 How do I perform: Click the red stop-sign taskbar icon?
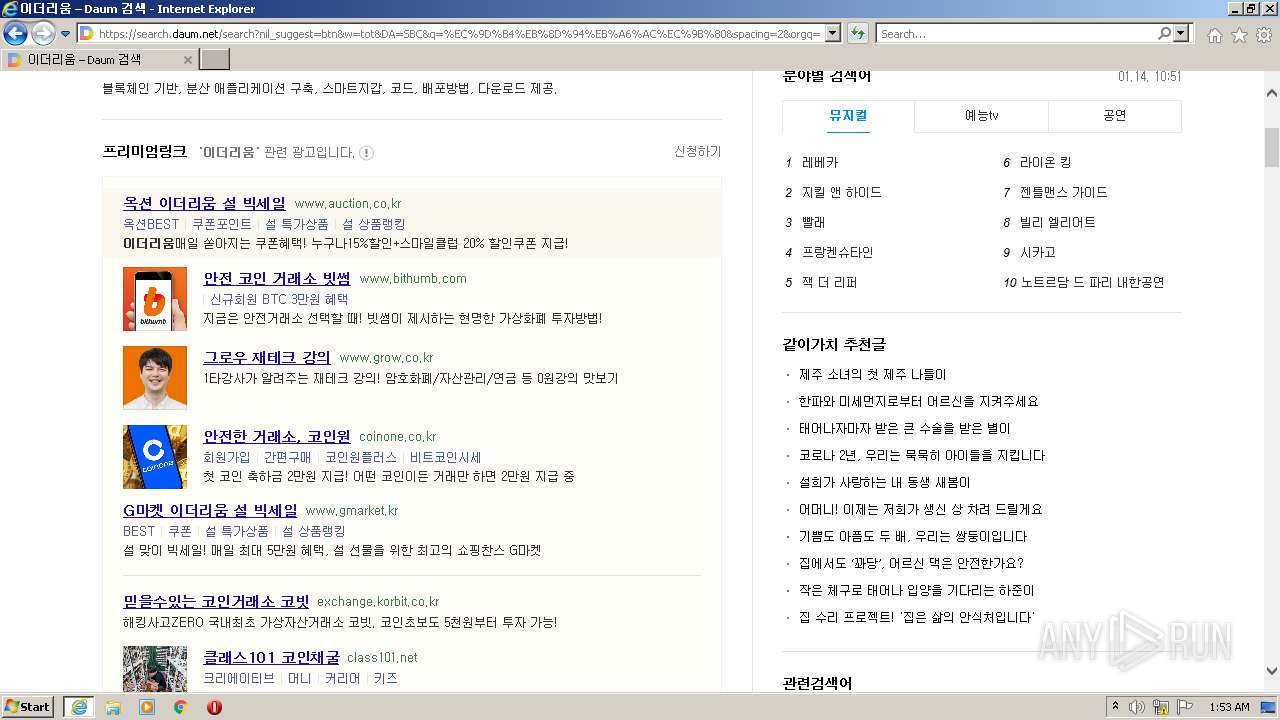click(x=214, y=707)
